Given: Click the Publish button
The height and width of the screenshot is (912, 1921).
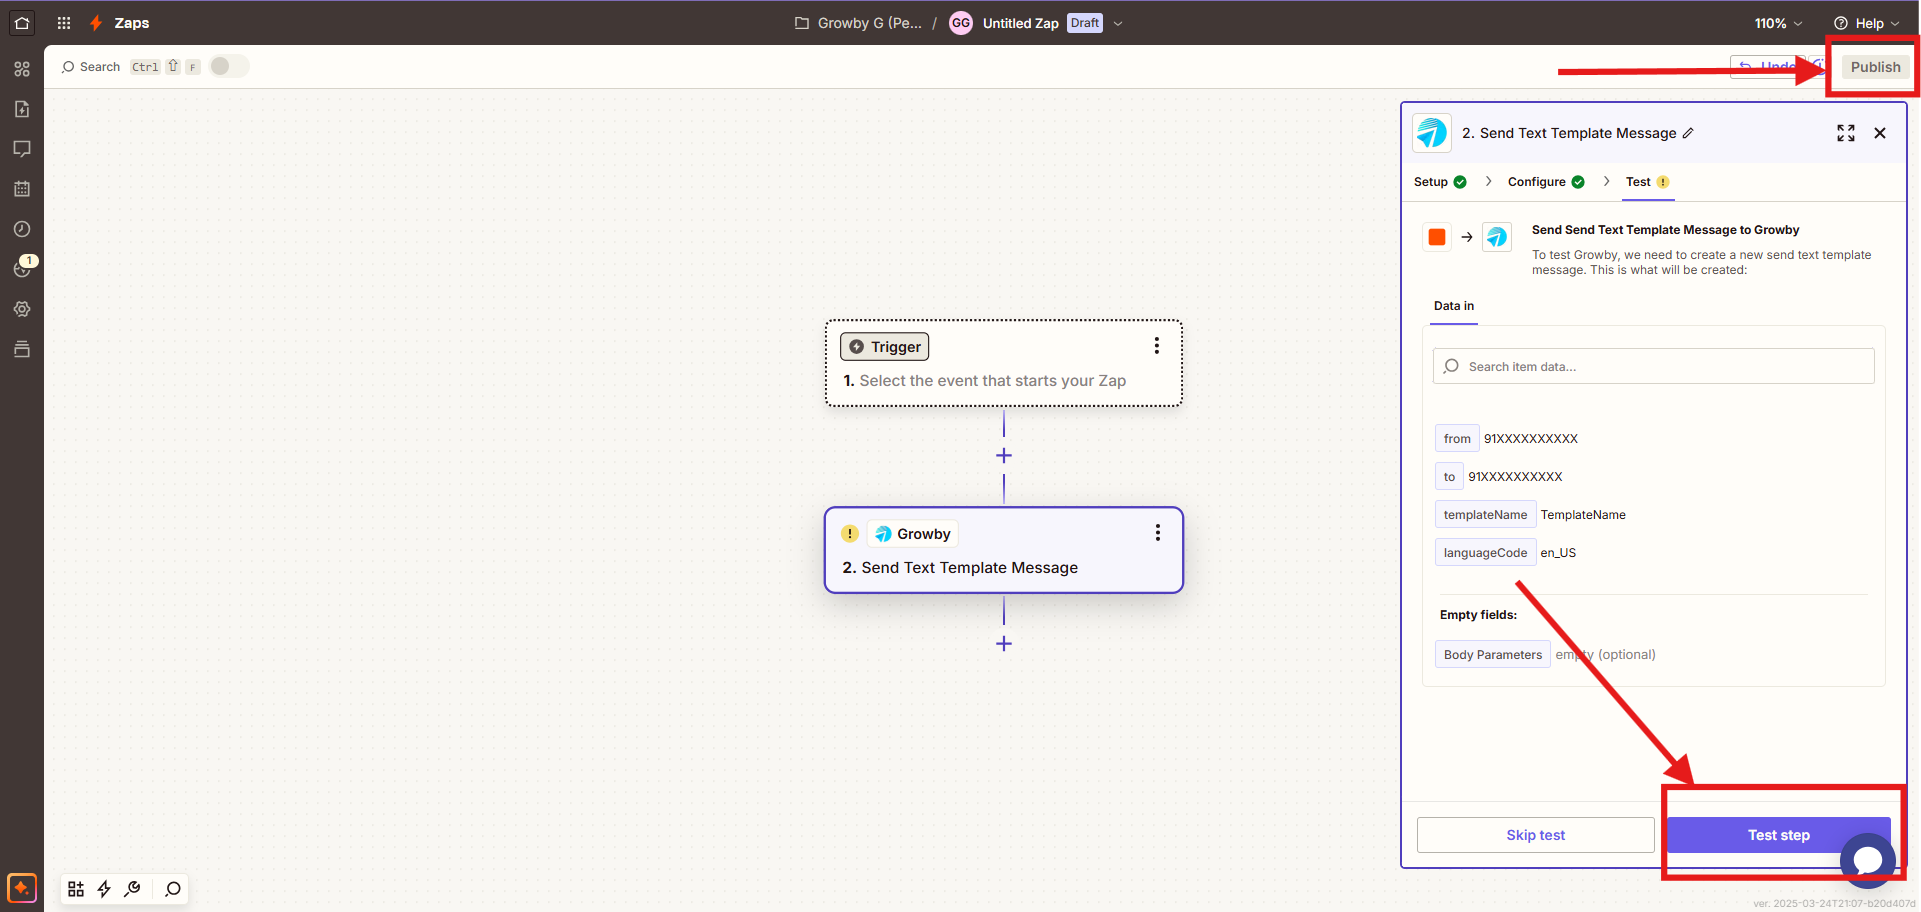Looking at the screenshot, I should coord(1875,67).
